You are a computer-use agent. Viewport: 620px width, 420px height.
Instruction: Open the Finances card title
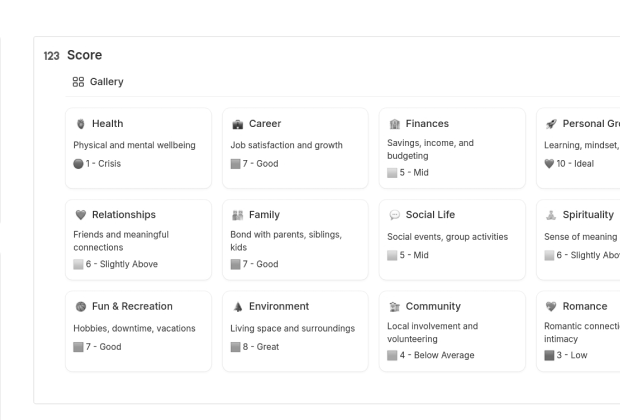(x=427, y=124)
